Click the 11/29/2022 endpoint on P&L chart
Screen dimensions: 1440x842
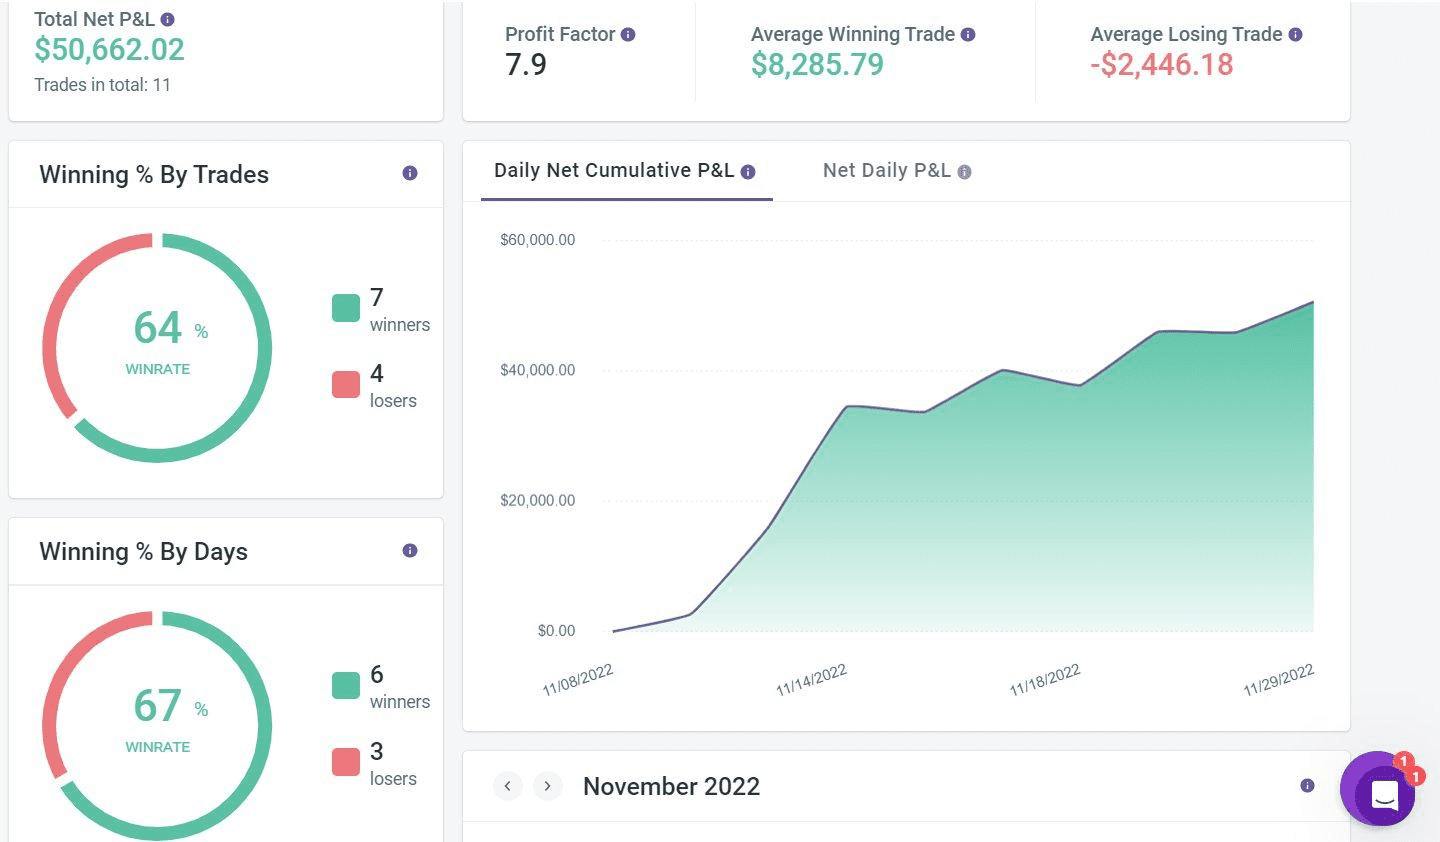coord(1312,302)
